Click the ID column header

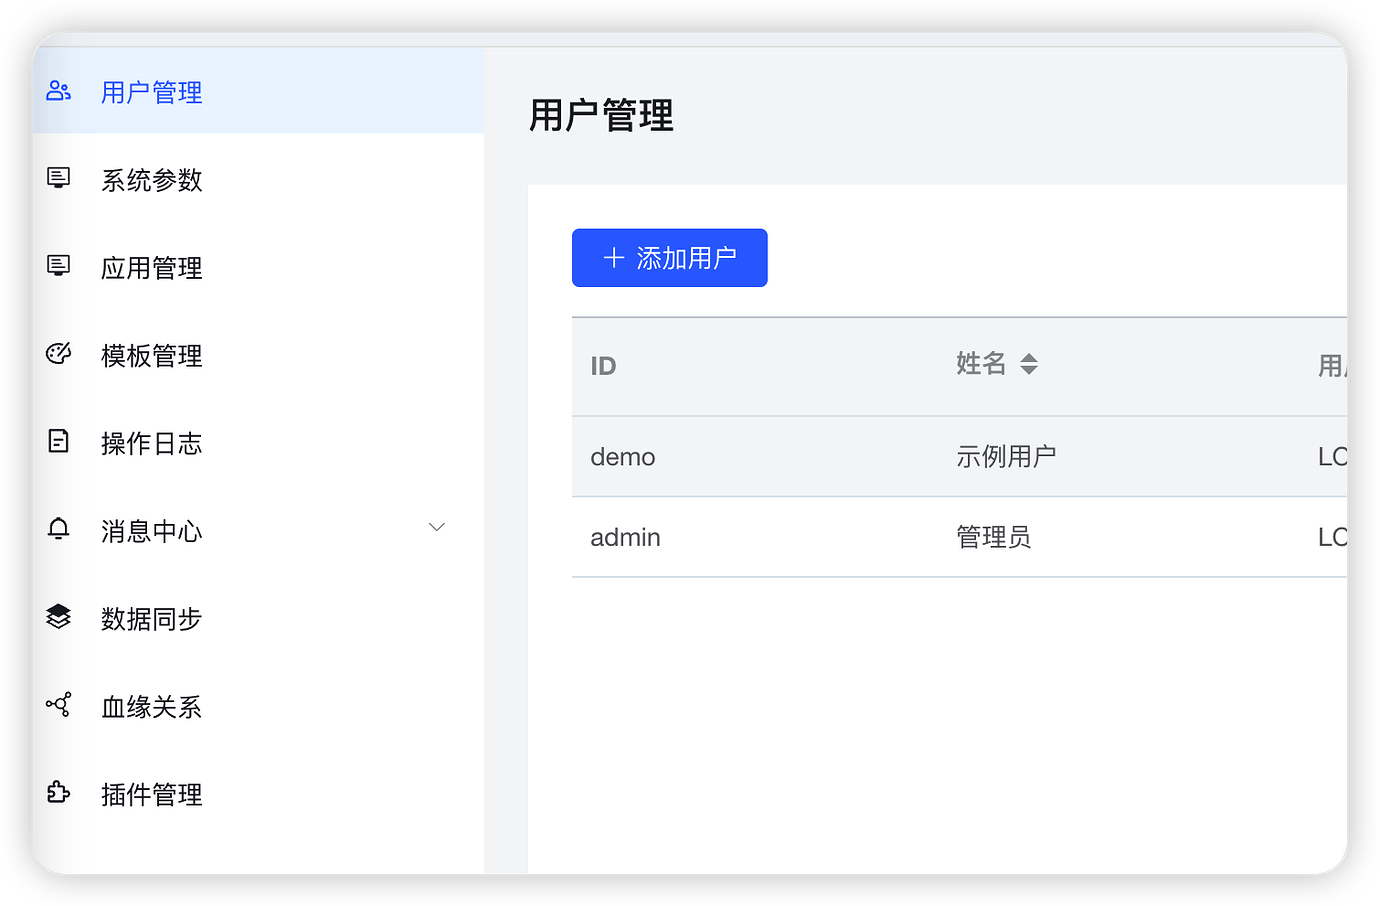click(x=603, y=366)
